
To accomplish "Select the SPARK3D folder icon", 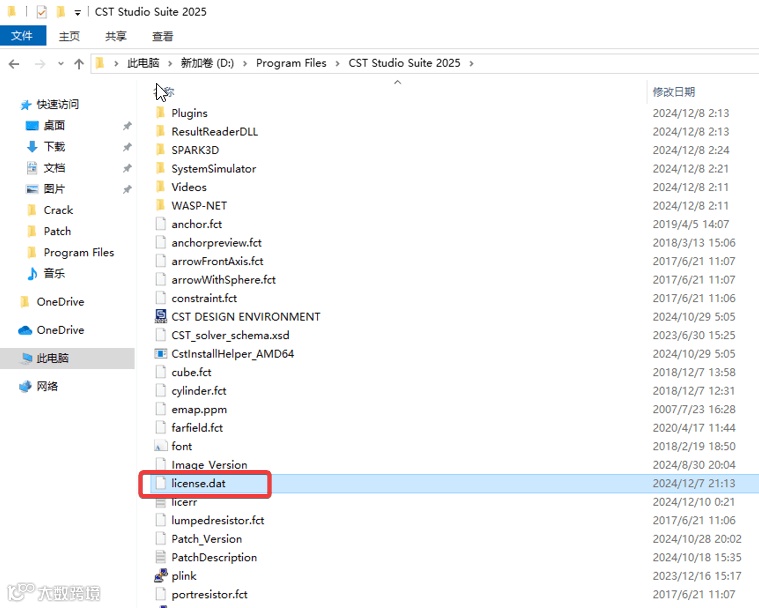I will 161,150.
